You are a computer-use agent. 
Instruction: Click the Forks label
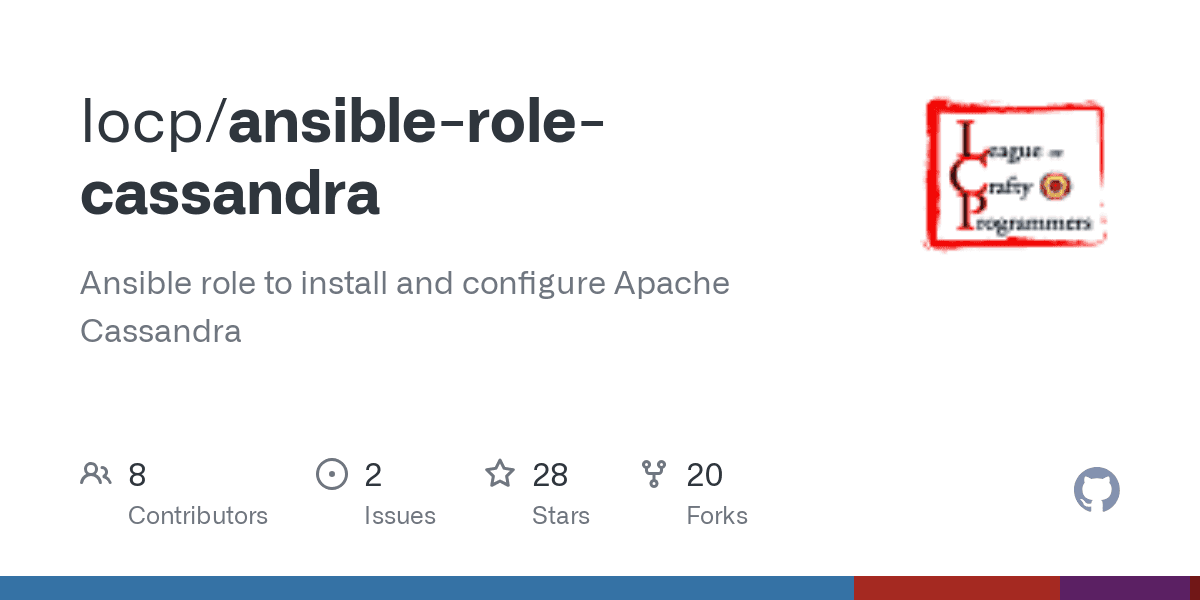click(x=717, y=516)
